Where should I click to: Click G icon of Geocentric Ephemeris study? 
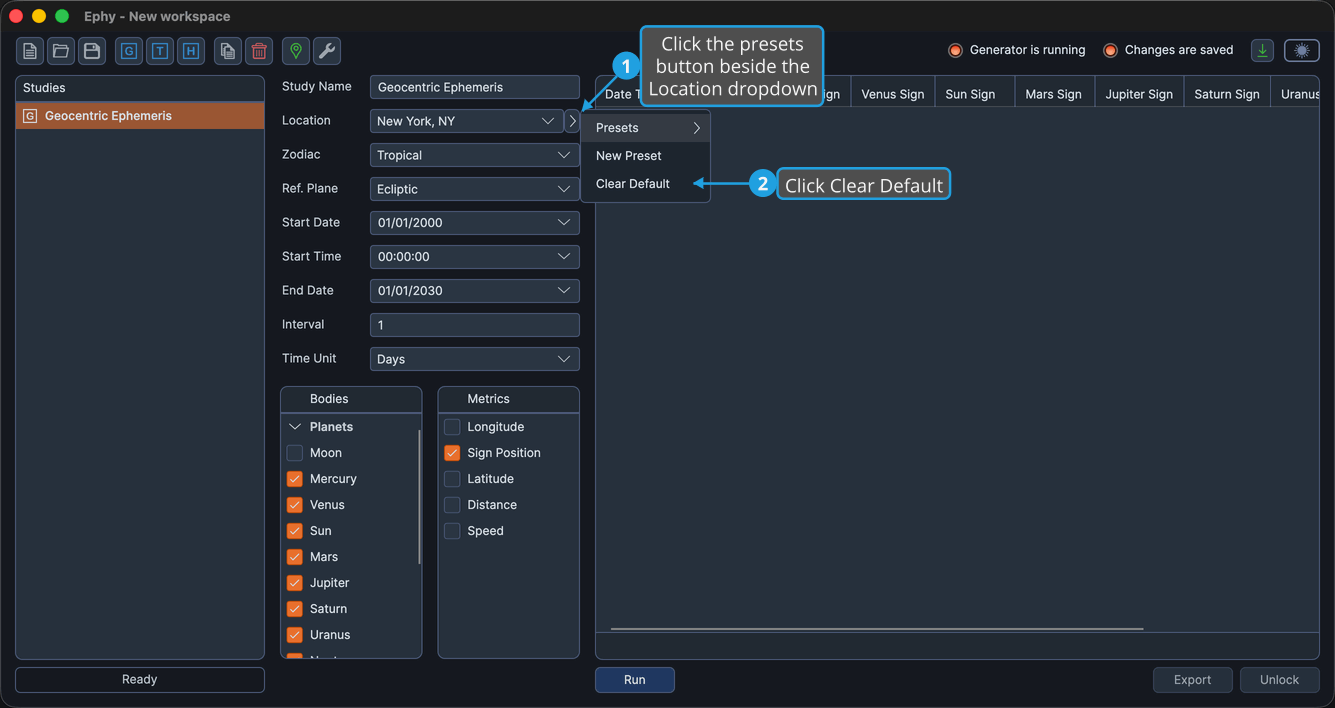30,116
